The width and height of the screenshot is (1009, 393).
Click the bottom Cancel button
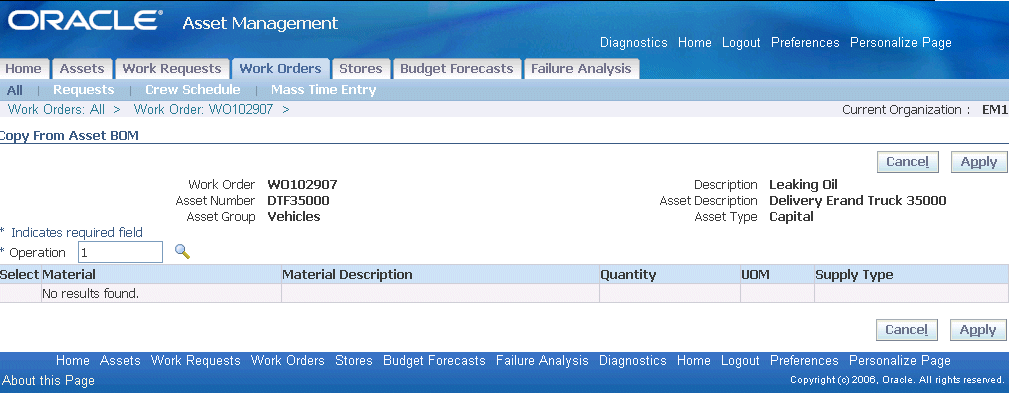coord(906,330)
